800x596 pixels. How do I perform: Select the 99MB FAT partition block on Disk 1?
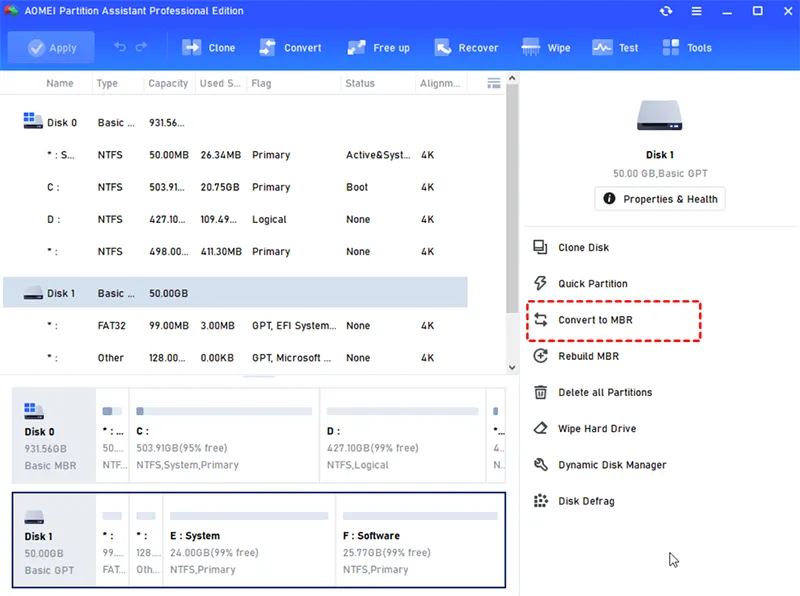(112, 540)
